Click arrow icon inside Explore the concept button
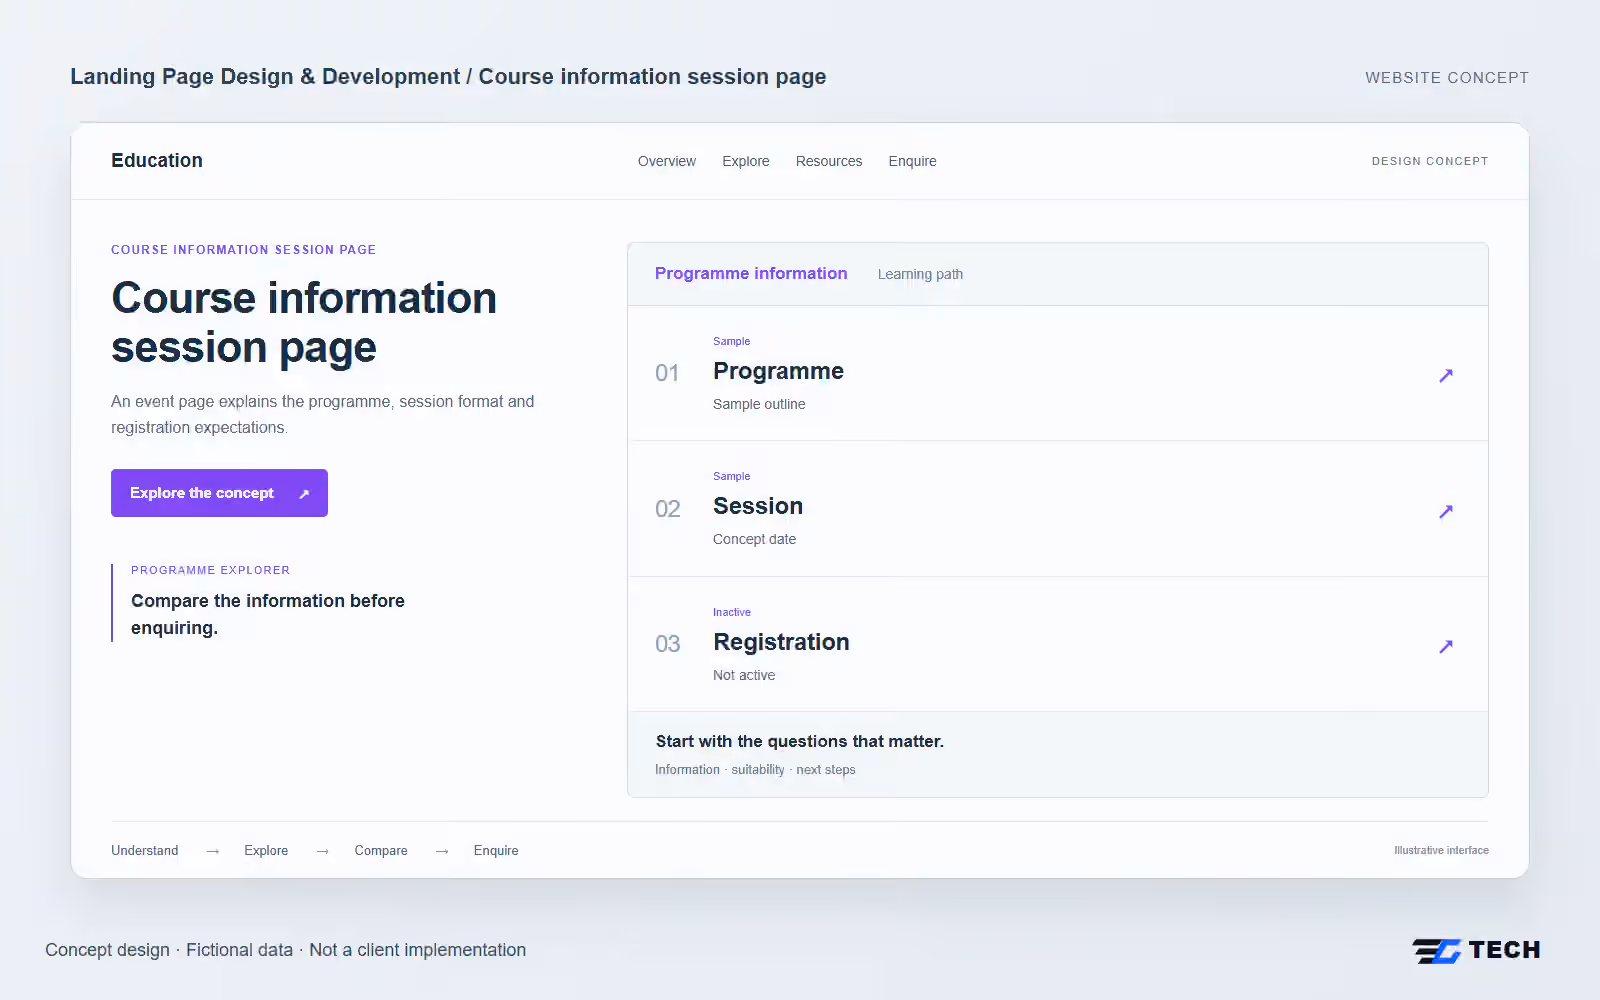 pyautogui.click(x=304, y=494)
